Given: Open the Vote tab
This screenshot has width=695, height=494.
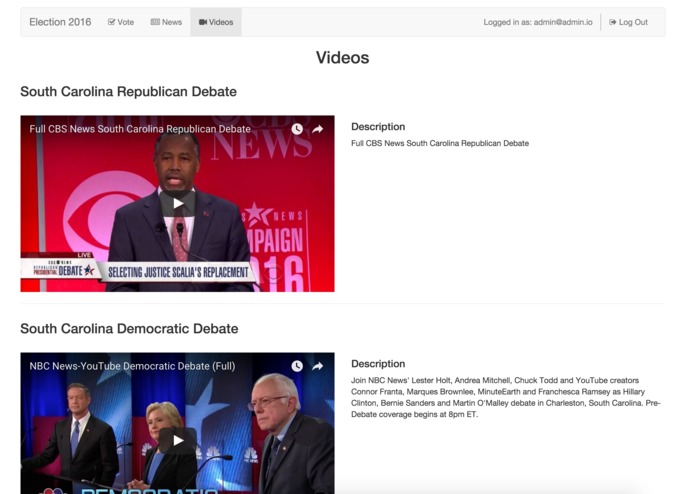Looking at the screenshot, I should click(121, 22).
